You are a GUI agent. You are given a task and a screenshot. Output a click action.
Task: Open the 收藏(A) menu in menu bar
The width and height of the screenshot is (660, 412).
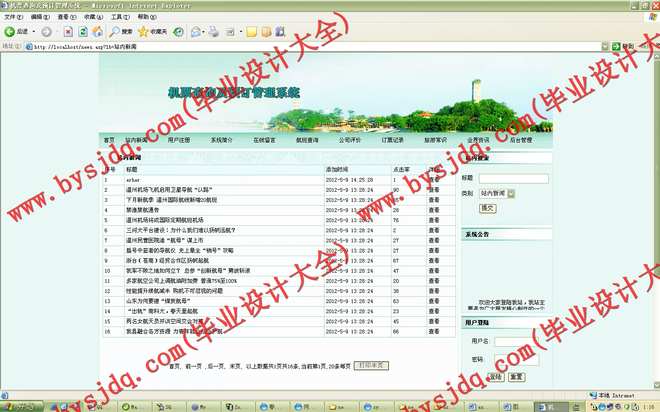(x=92, y=17)
